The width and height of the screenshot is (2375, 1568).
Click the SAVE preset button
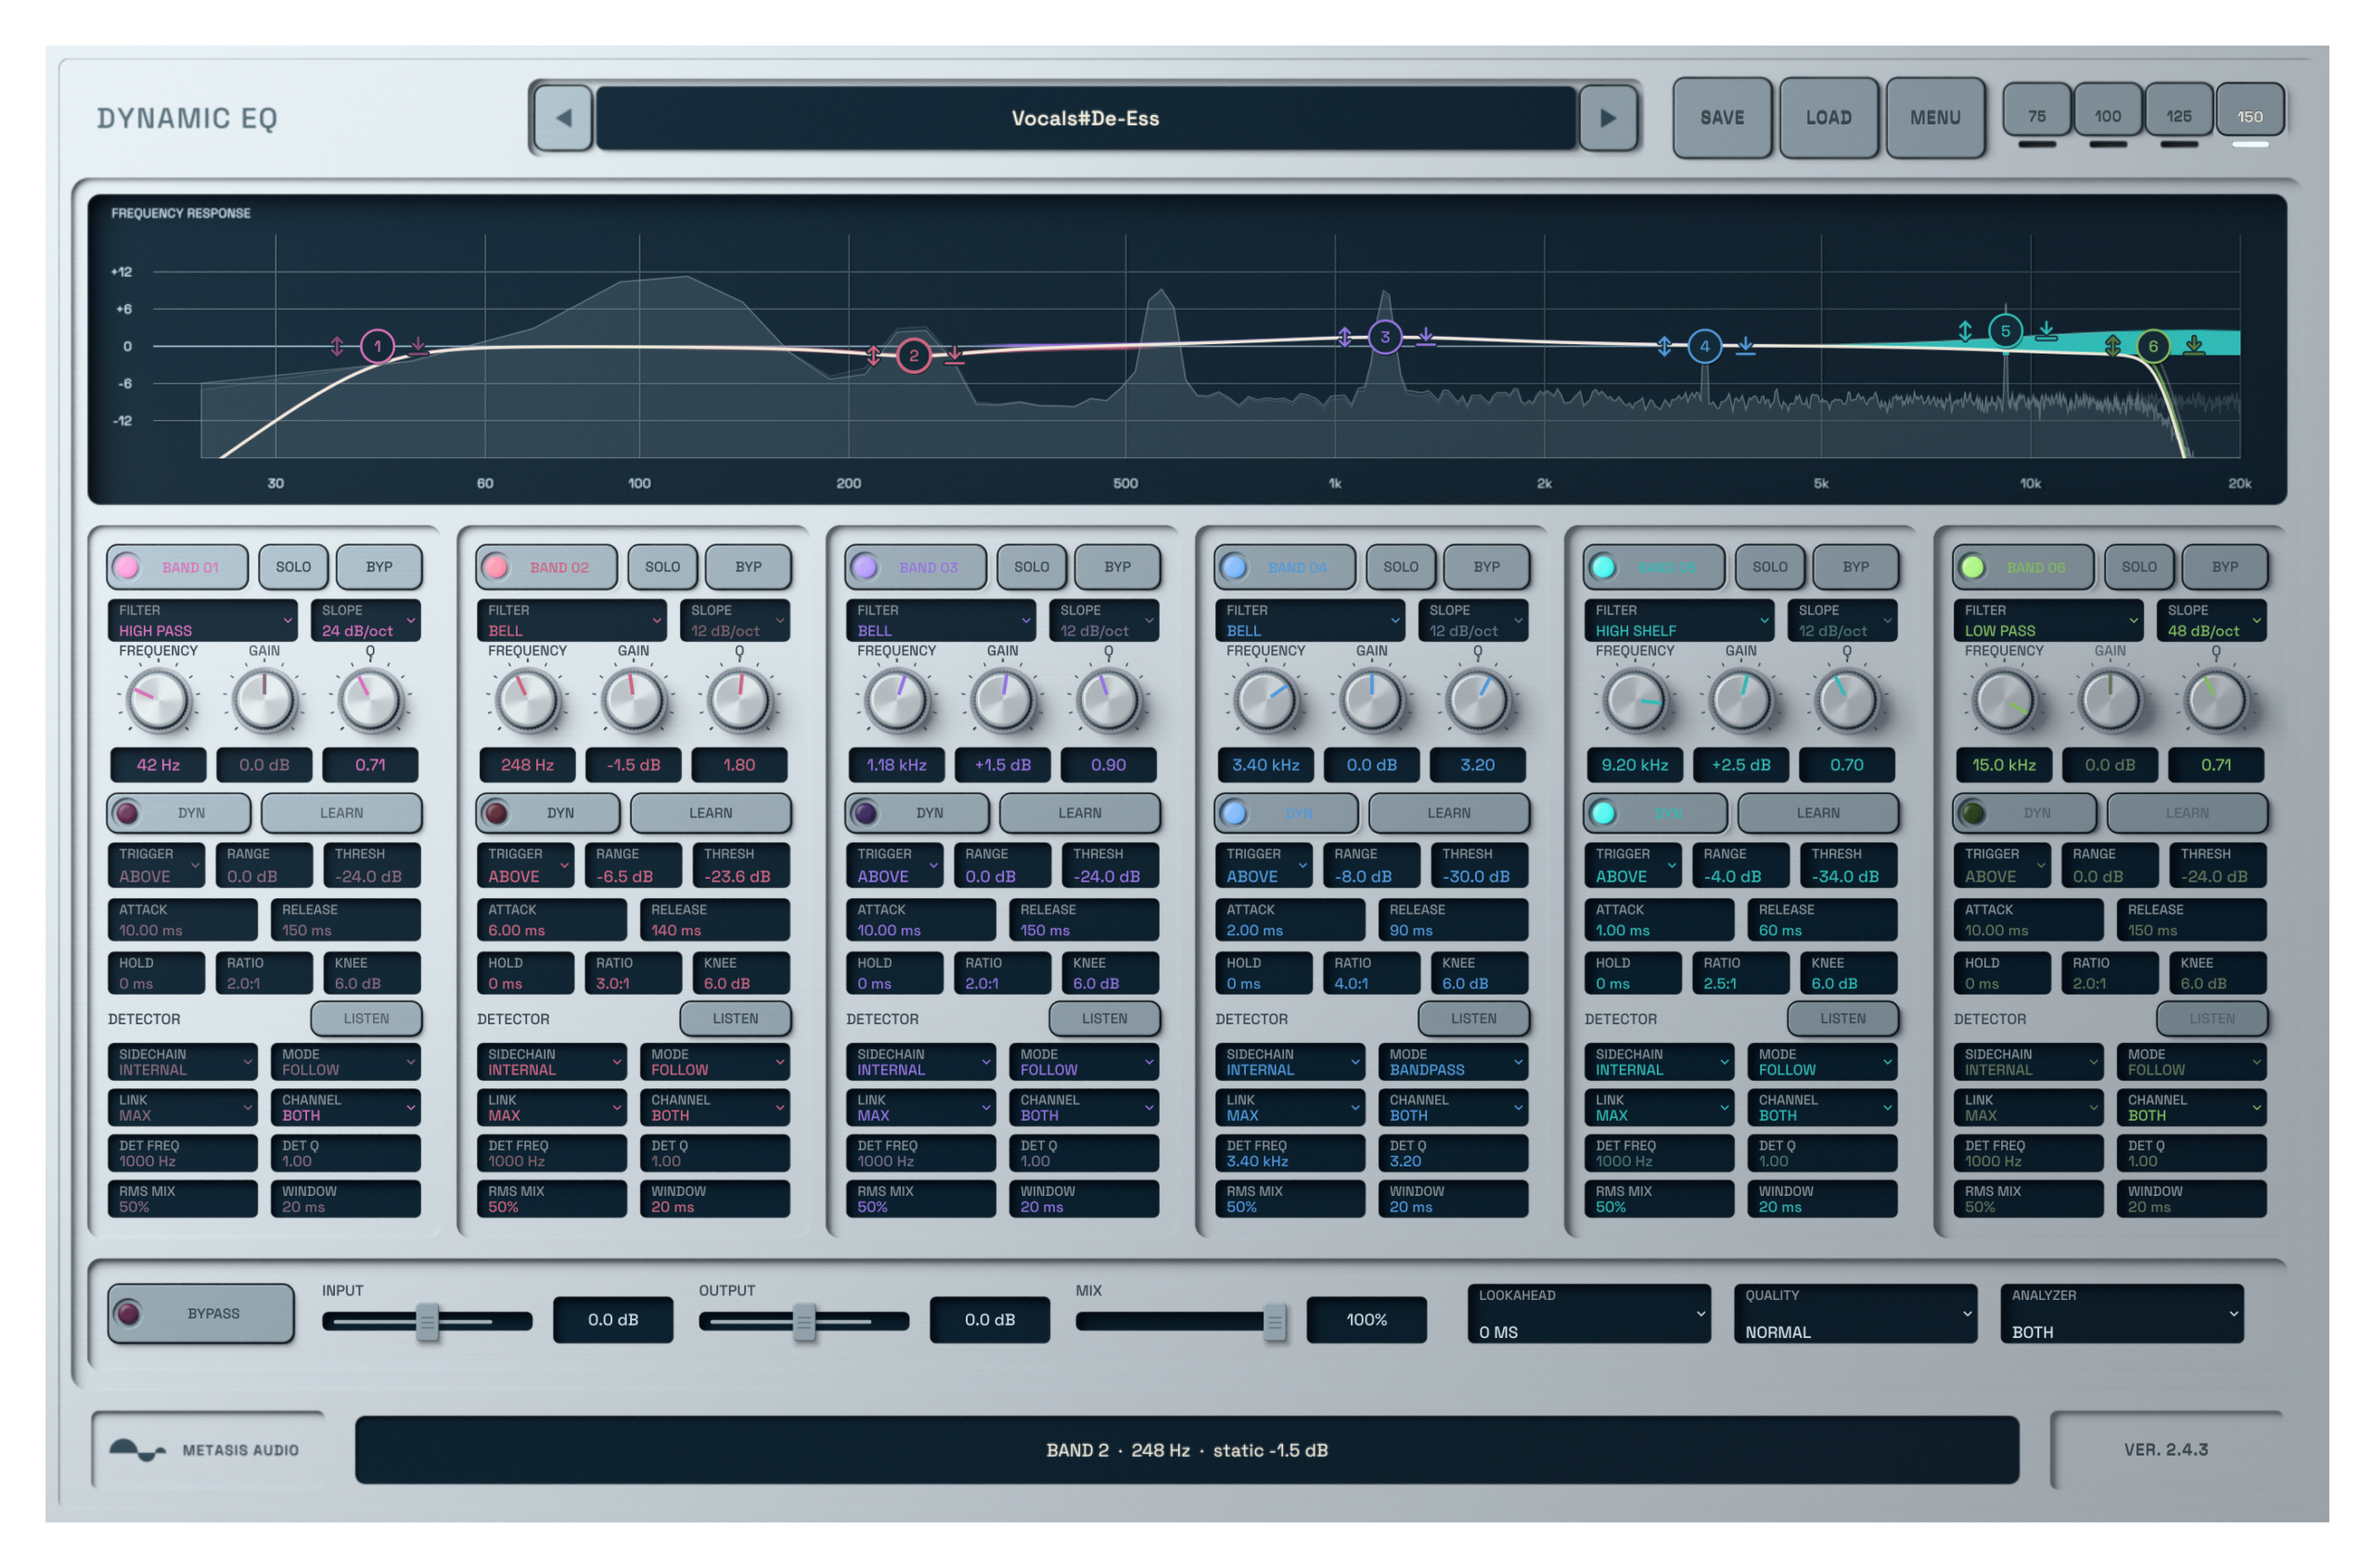click(x=1721, y=118)
